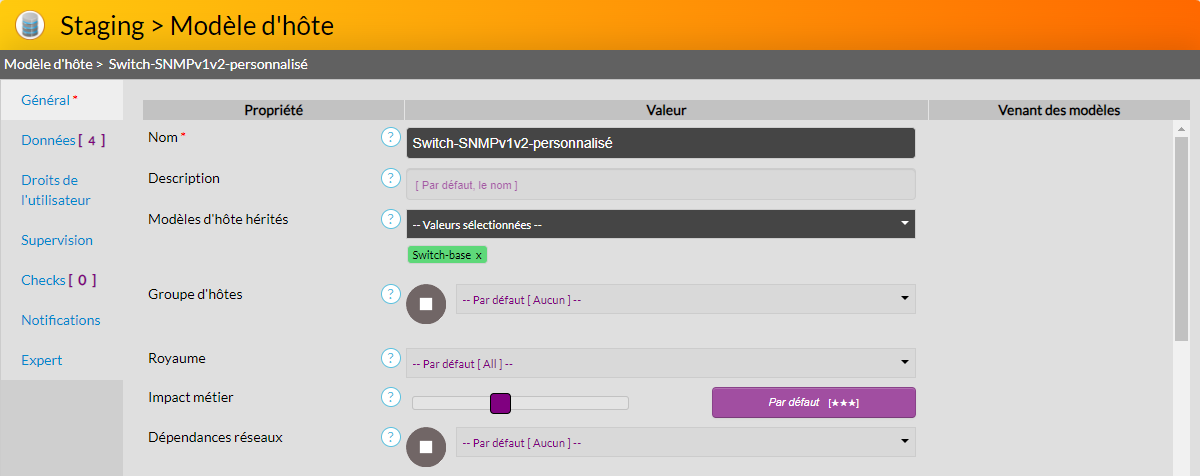1200x476 pixels.
Task: Toggle the round button beside Groupe d'hôtes
Action: point(426,304)
